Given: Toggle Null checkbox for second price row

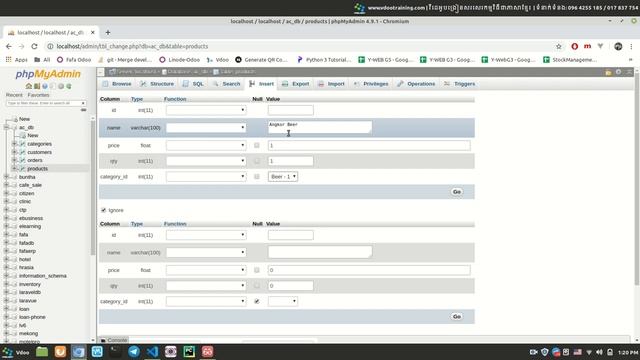Looking at the screenshot, I should click(x=257, y=270).
